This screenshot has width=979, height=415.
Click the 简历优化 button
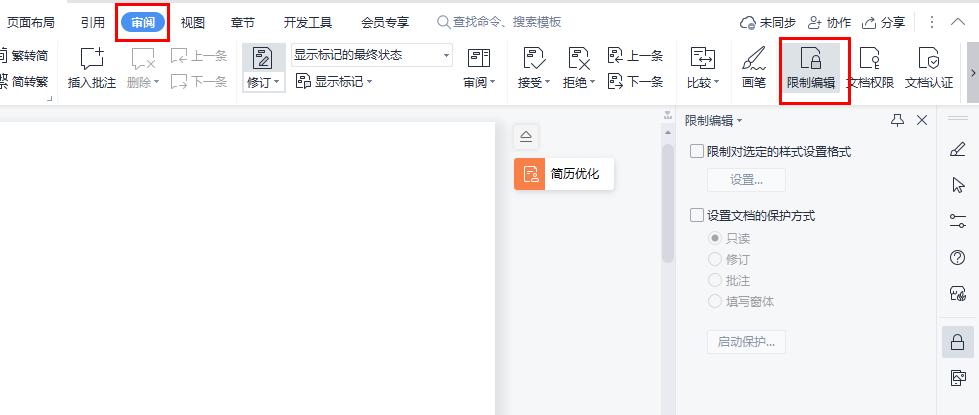click(x=564, y=174)
